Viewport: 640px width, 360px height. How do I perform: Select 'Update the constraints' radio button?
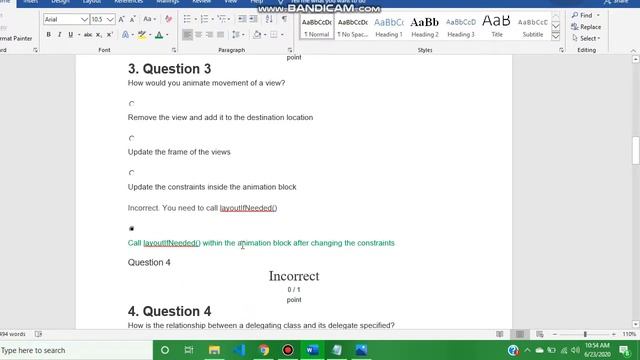(x=131, y=173)
